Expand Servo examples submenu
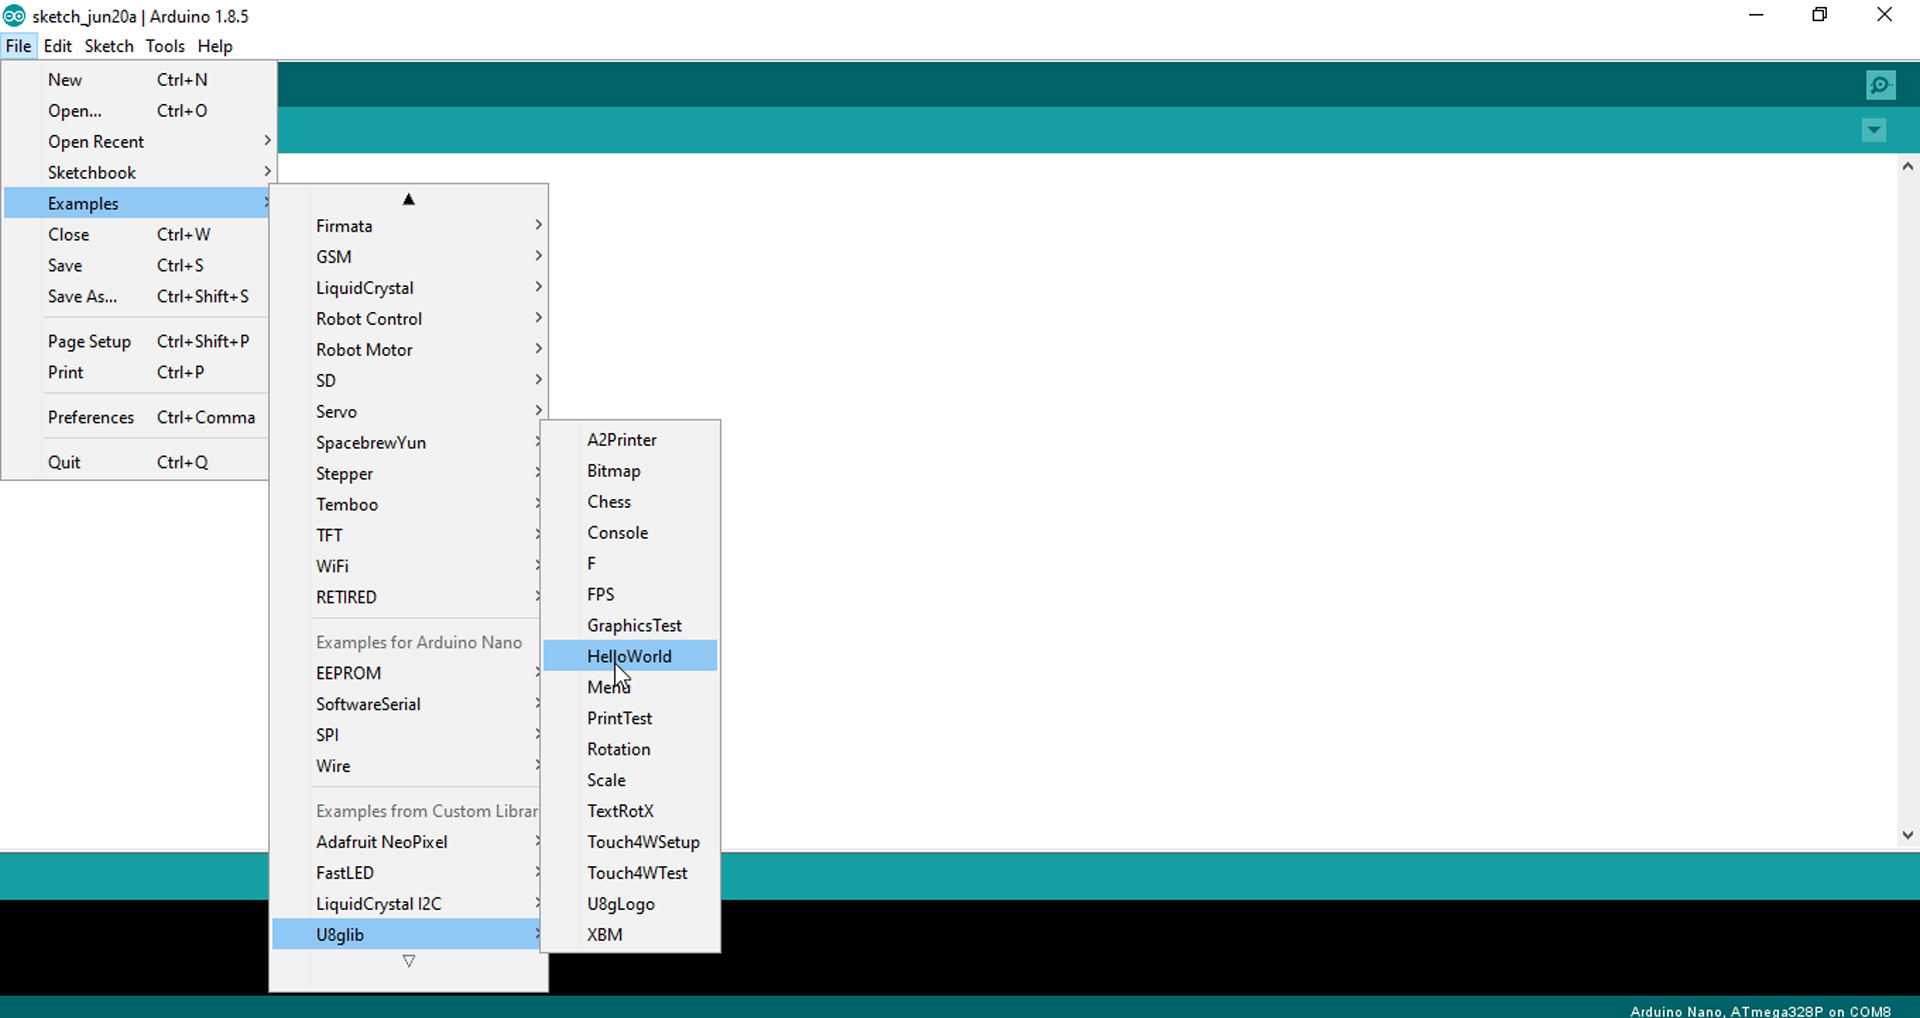The width and height of the screenshot is (1920, 1018). click(409, 412)
